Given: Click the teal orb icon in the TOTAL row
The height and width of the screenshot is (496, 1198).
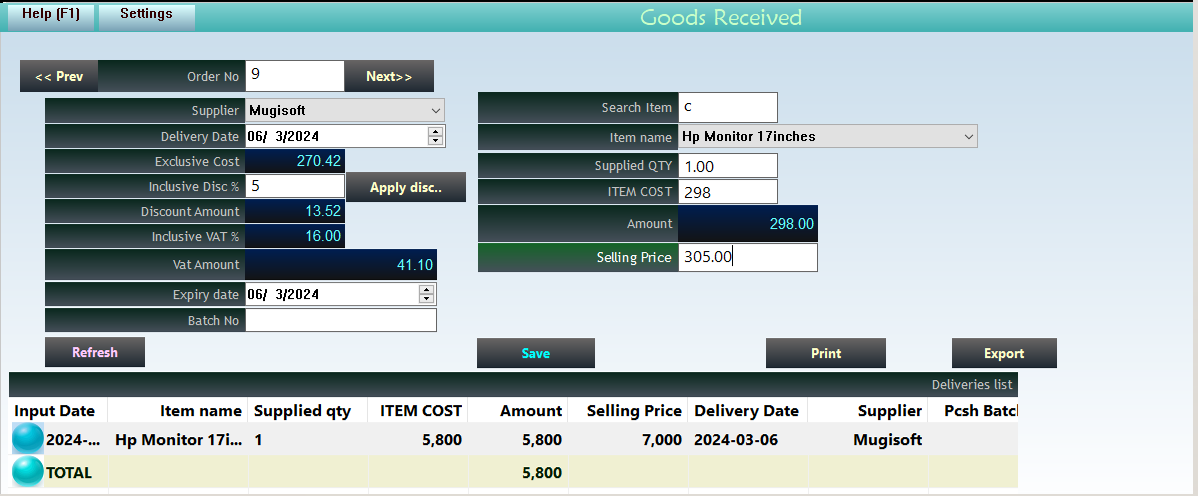Looking at the screenshot, I should pyautogui.click(x=28, y=472).
